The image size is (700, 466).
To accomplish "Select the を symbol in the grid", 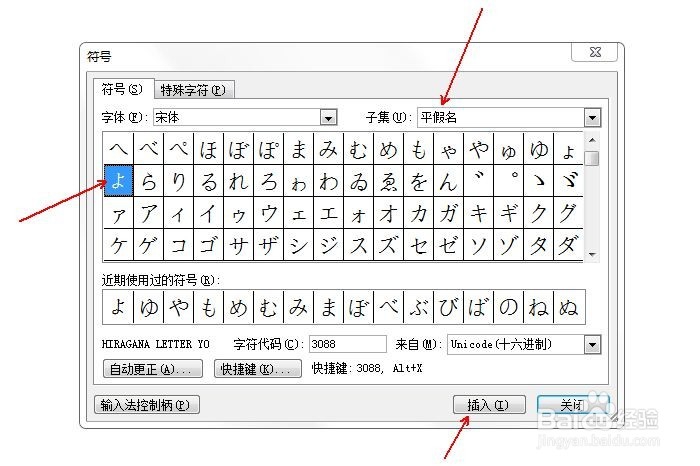I will (x=418, y=181).
